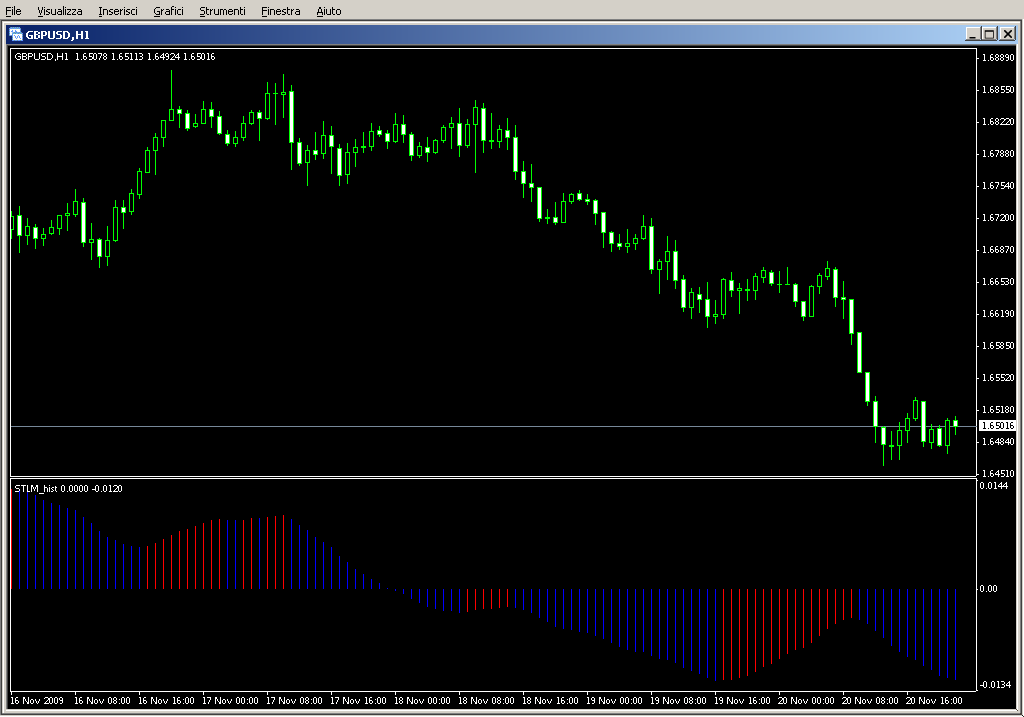Open the Strumenti menu
Viewport: 1024px width, 717px height.
[222, 11]
